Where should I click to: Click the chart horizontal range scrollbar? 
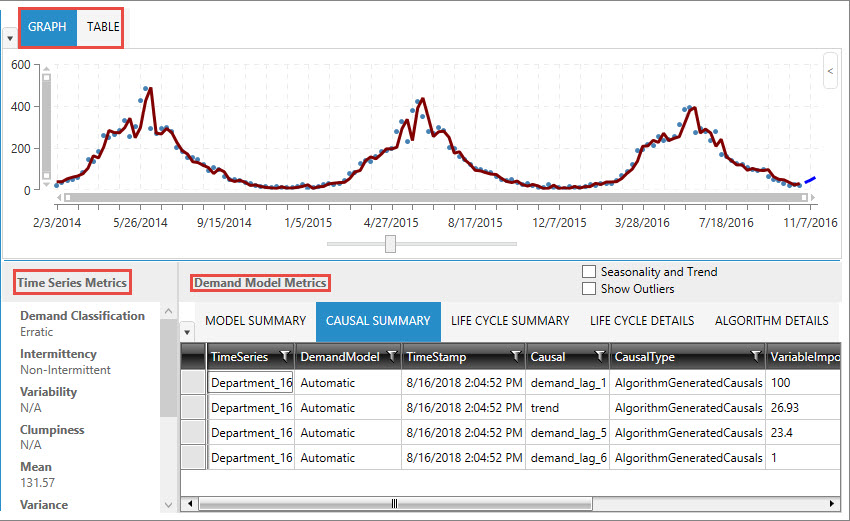click(435, 198)
